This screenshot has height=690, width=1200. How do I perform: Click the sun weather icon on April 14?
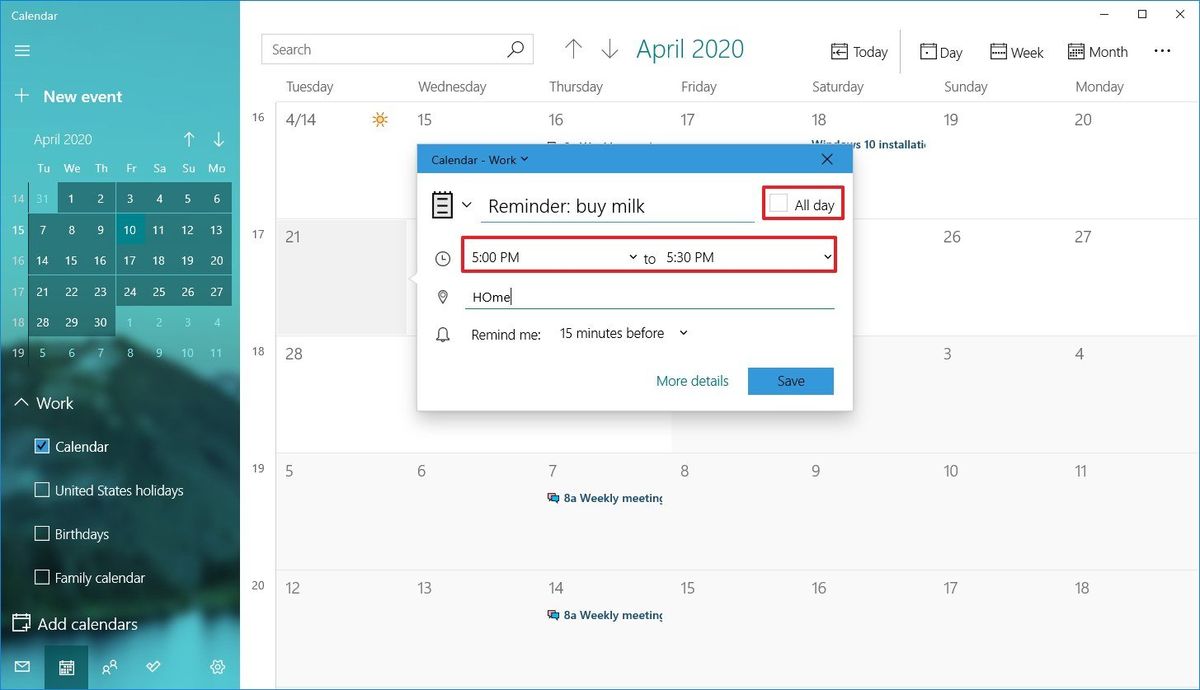379,118
